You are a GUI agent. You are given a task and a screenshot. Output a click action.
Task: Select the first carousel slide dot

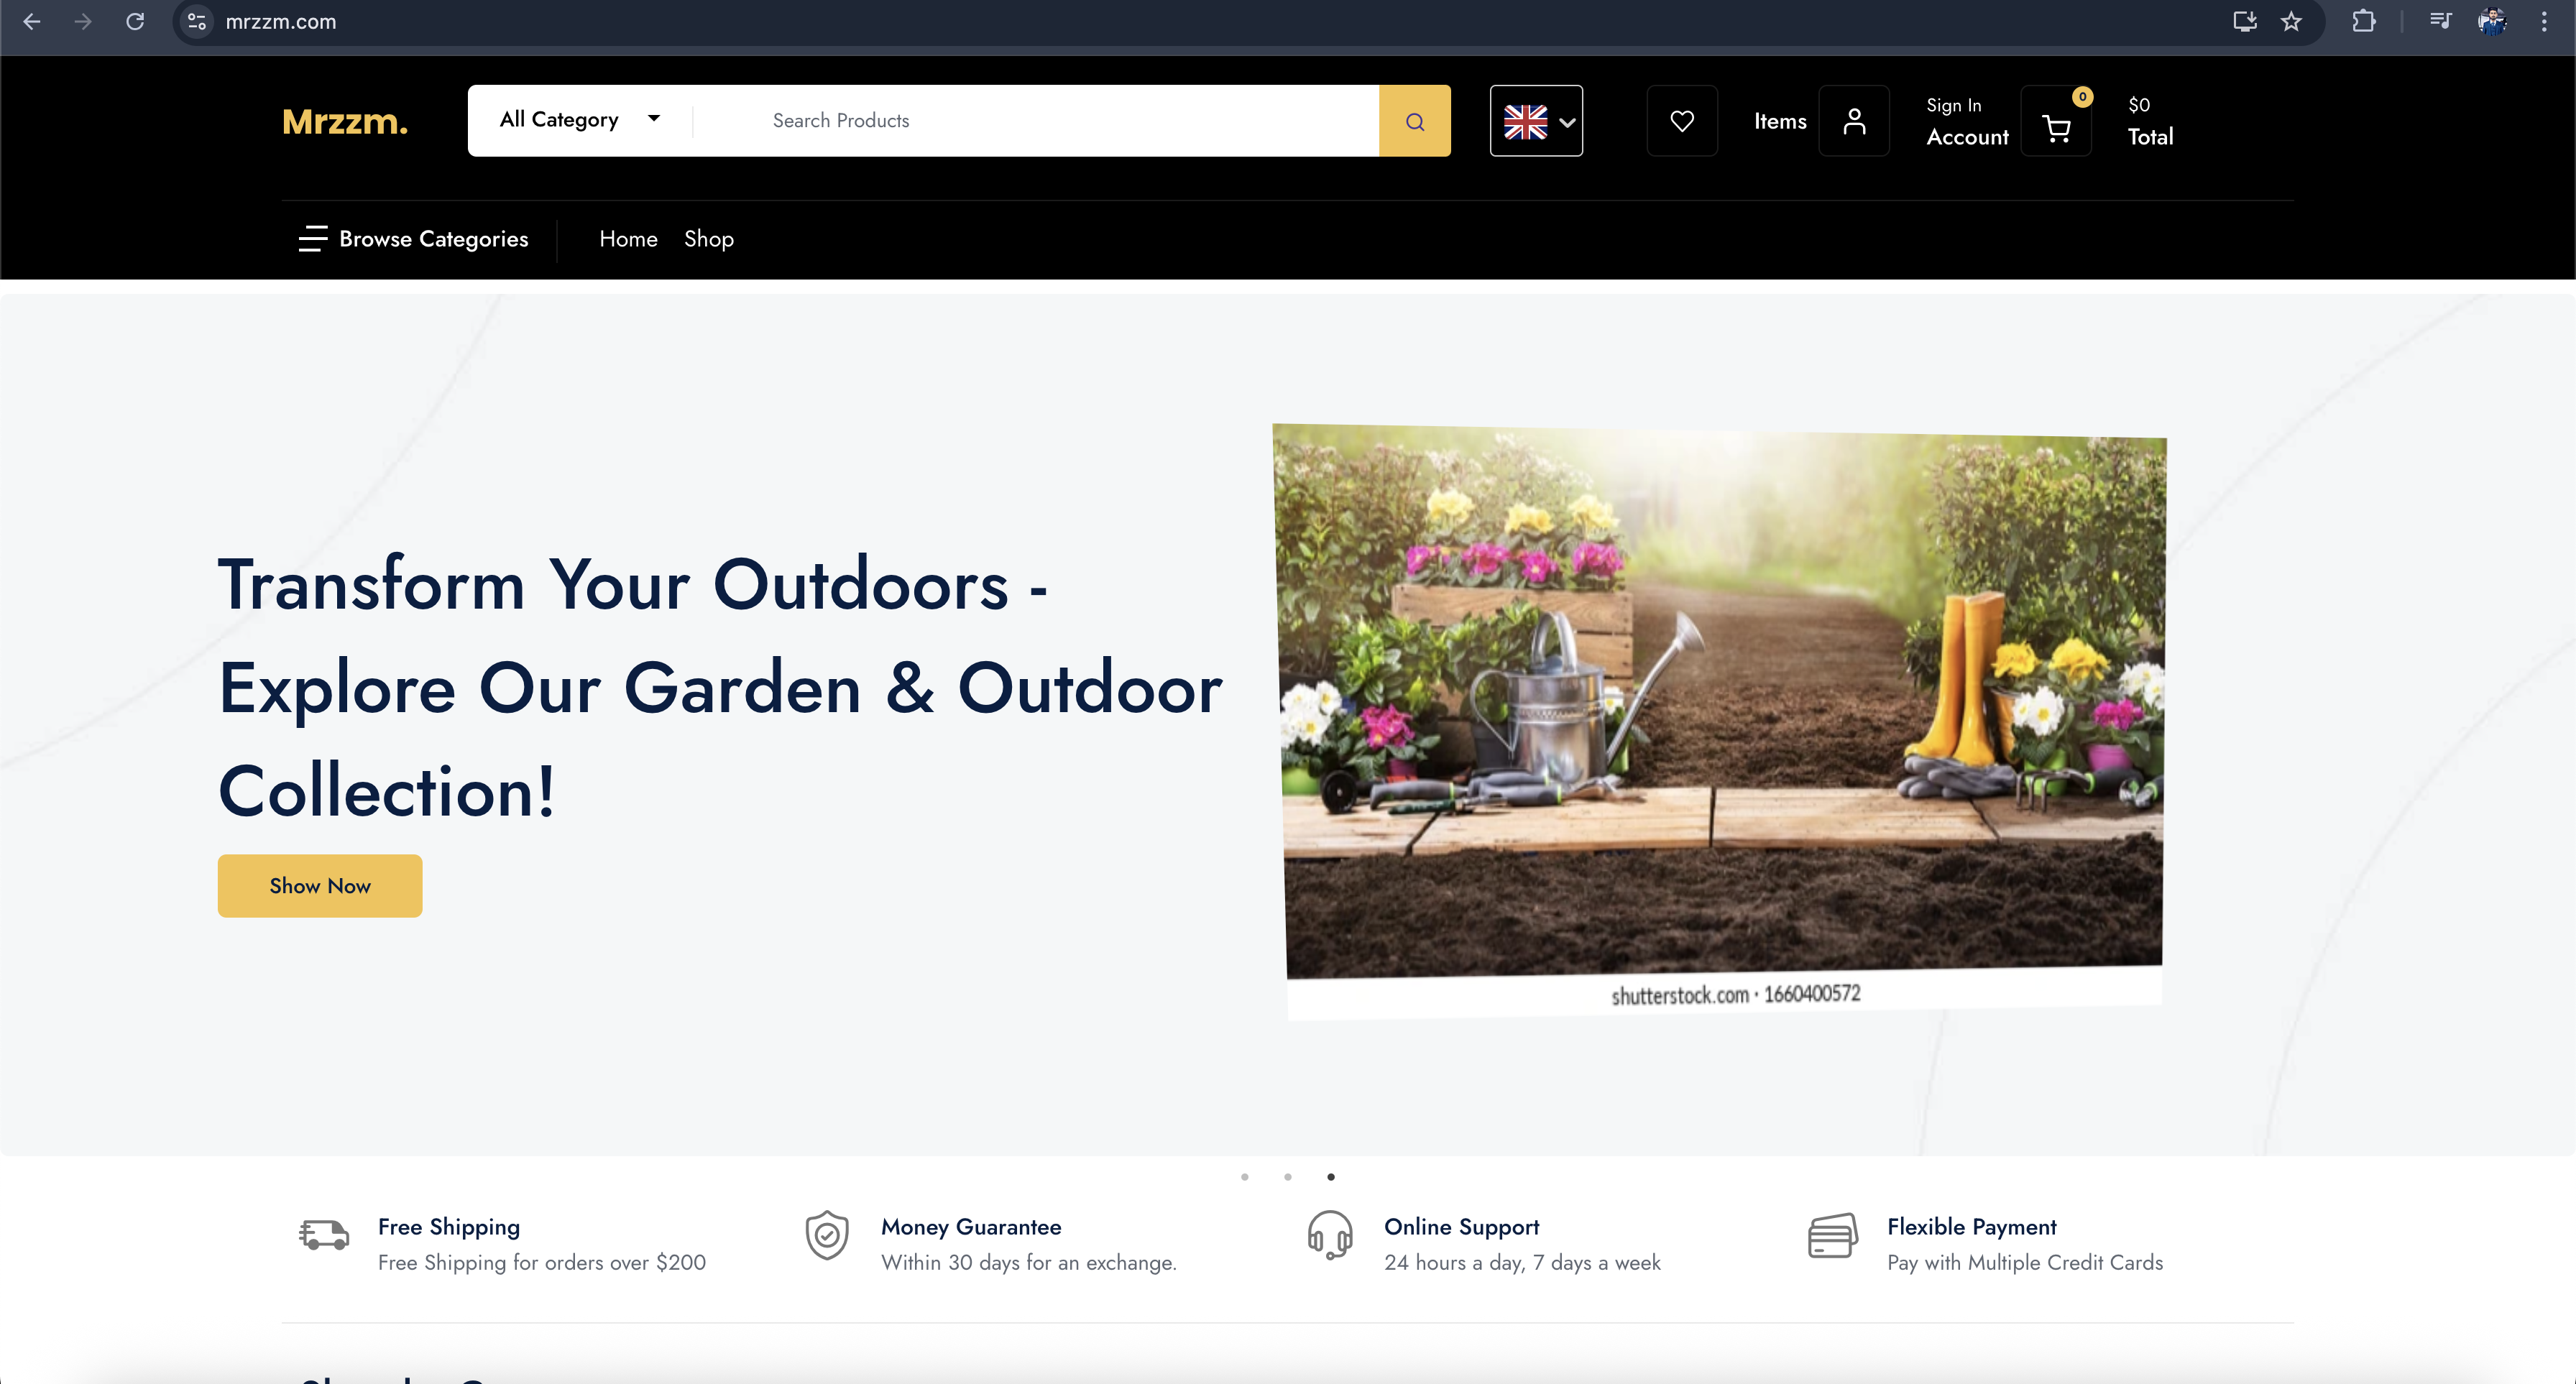pos(1245,1177)
